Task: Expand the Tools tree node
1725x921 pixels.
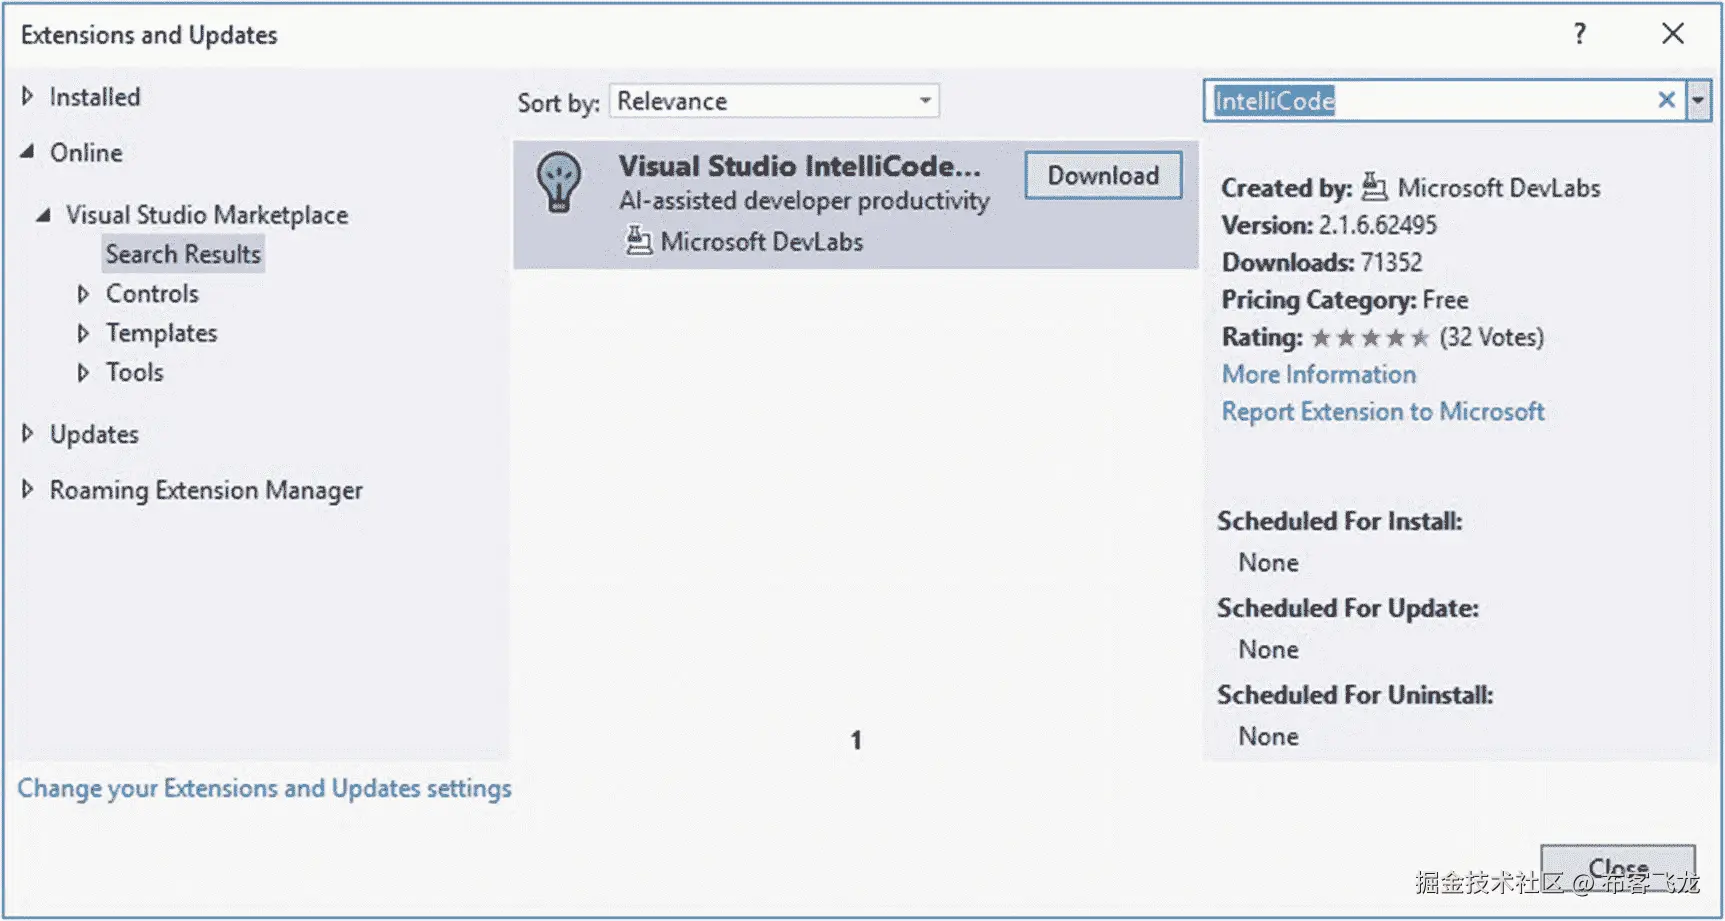Action: pyautogui.click(x=84, y=372)
